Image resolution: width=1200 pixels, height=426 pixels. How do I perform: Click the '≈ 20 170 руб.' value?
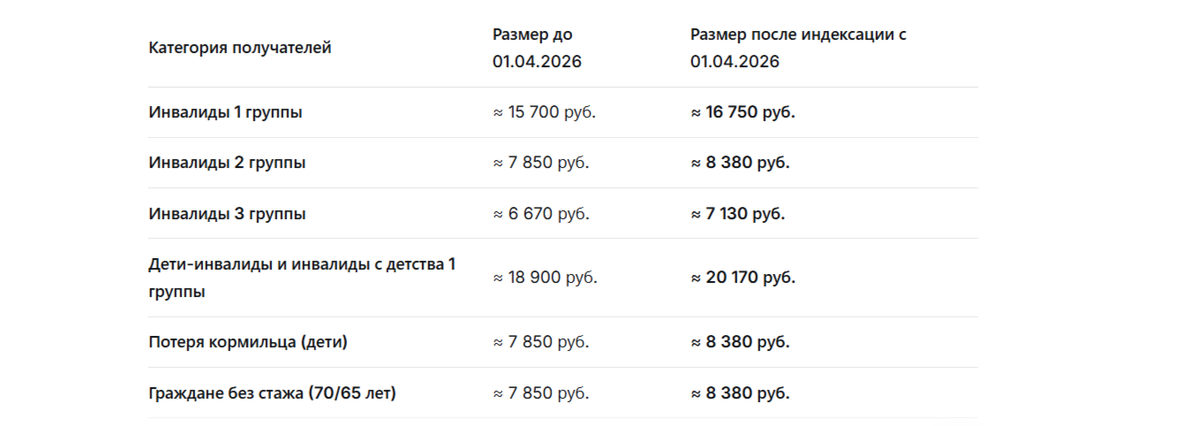coord(743,278)
